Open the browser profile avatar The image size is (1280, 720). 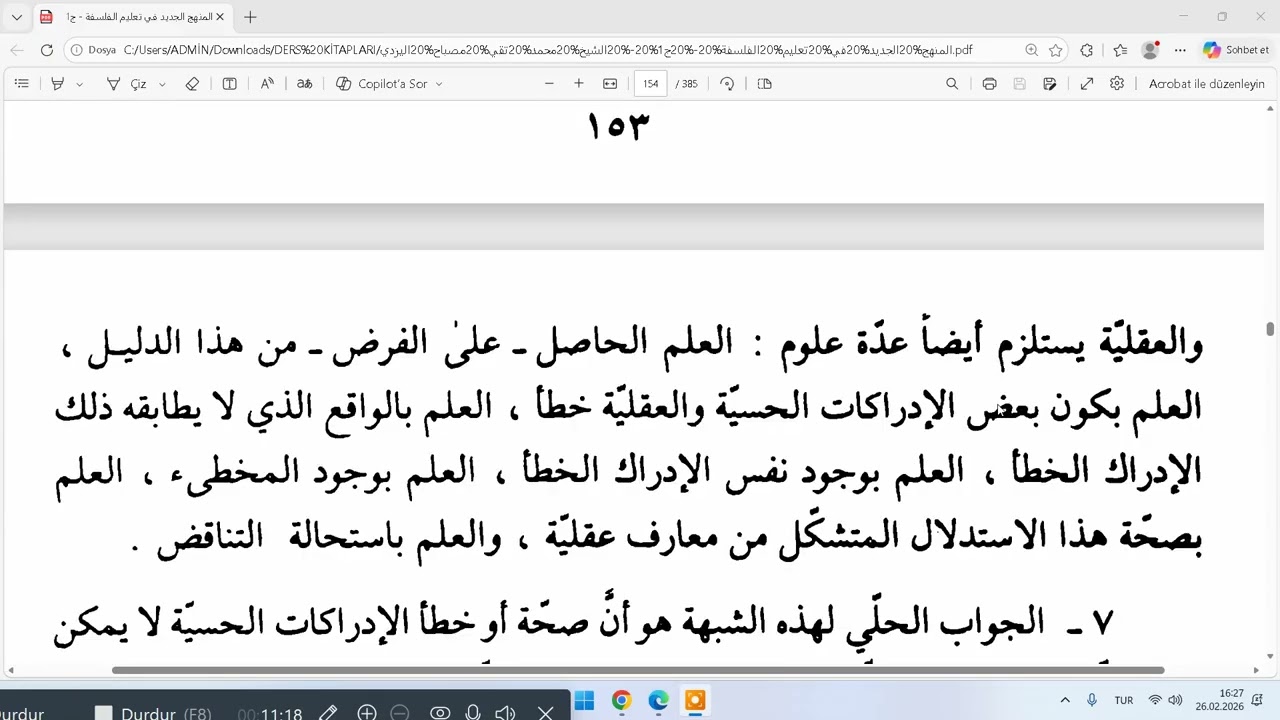point(1150,50)
